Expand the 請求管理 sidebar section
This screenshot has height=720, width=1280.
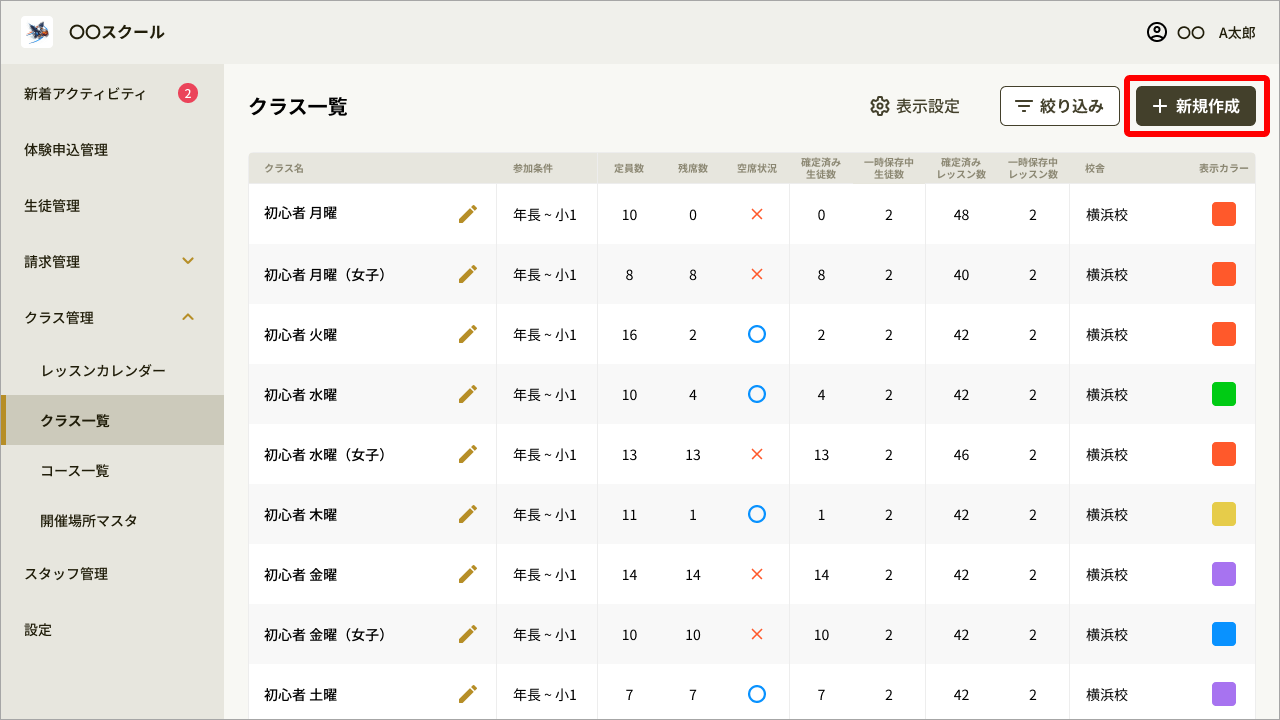coord(188,262)
